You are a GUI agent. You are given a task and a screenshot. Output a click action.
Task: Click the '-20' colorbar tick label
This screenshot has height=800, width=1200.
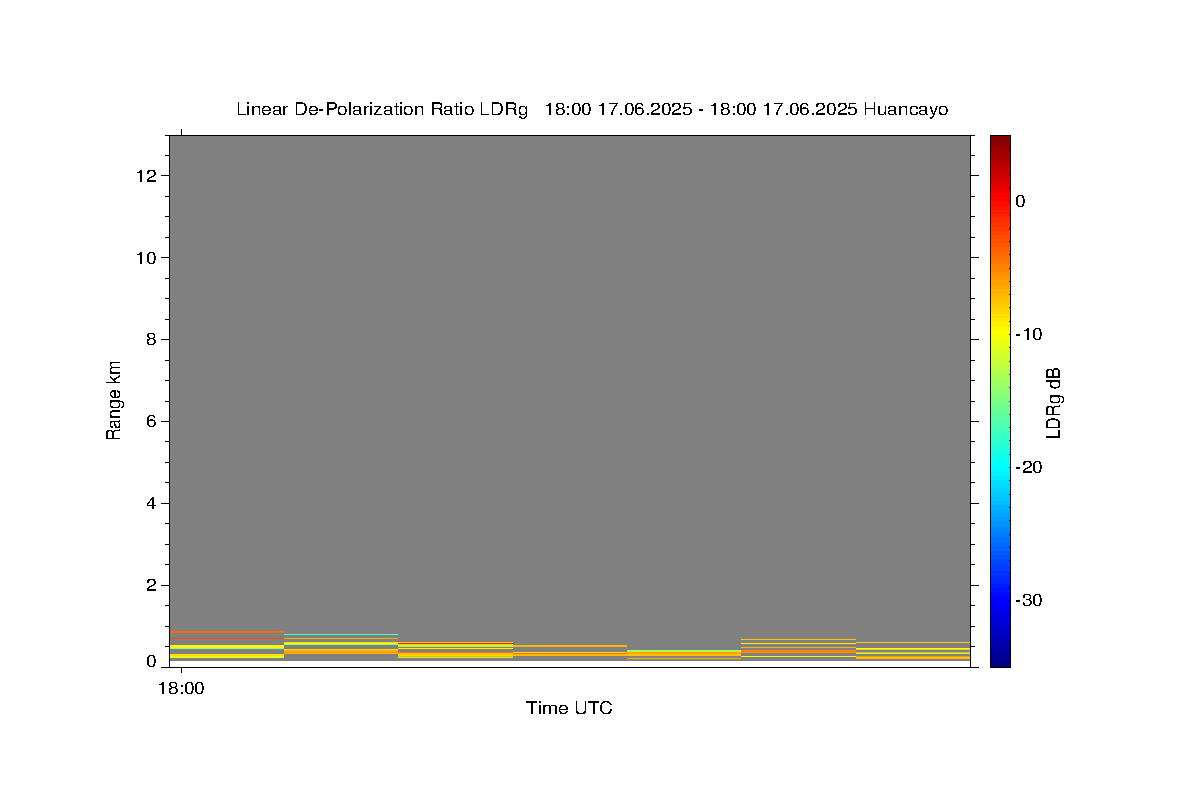pyautogui.click(x=1029, y=467)
